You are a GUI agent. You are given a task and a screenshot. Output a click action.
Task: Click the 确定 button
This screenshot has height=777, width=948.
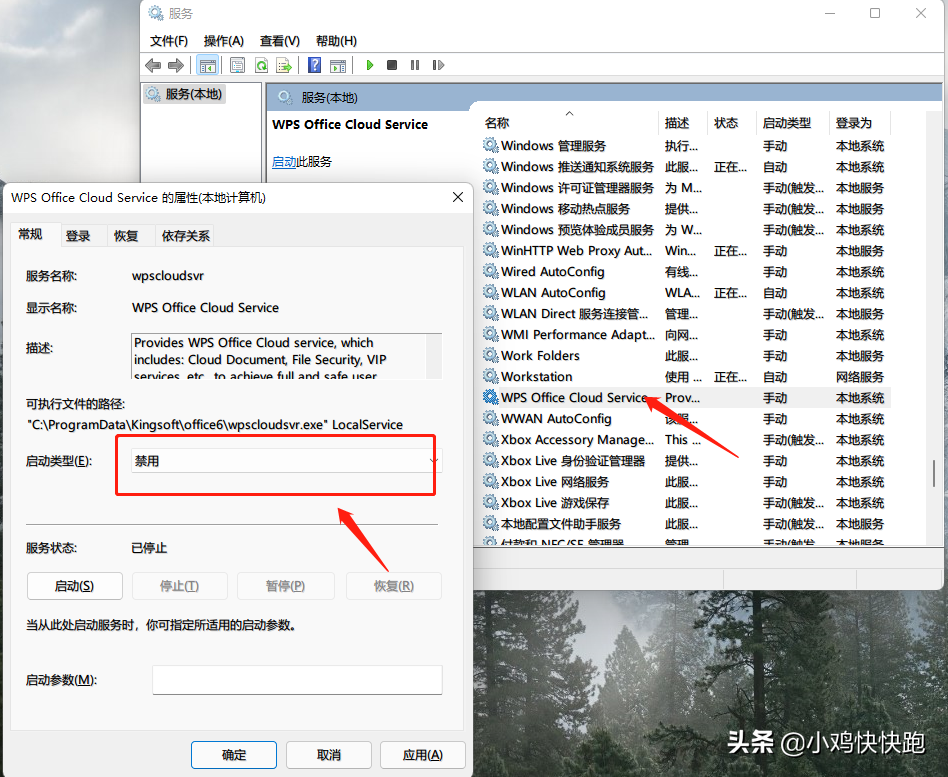[234, 755]
